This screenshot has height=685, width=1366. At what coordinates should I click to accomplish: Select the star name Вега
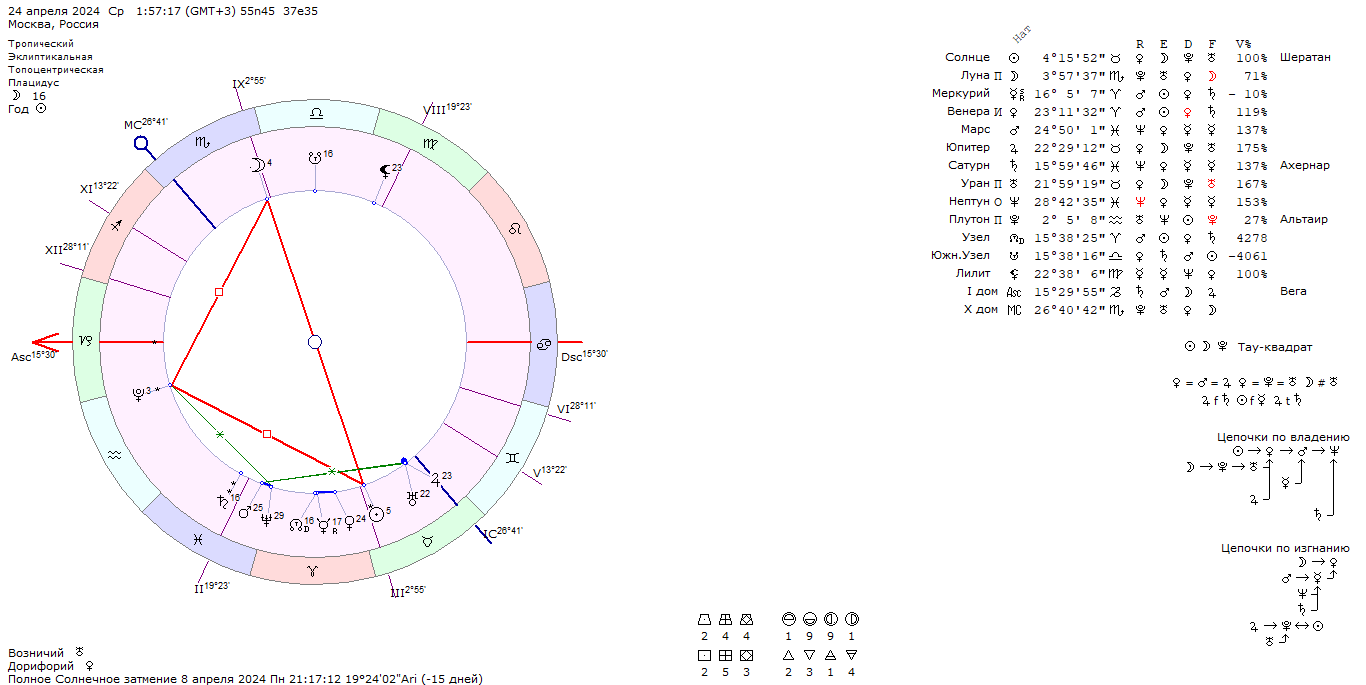coord(1293,291)
